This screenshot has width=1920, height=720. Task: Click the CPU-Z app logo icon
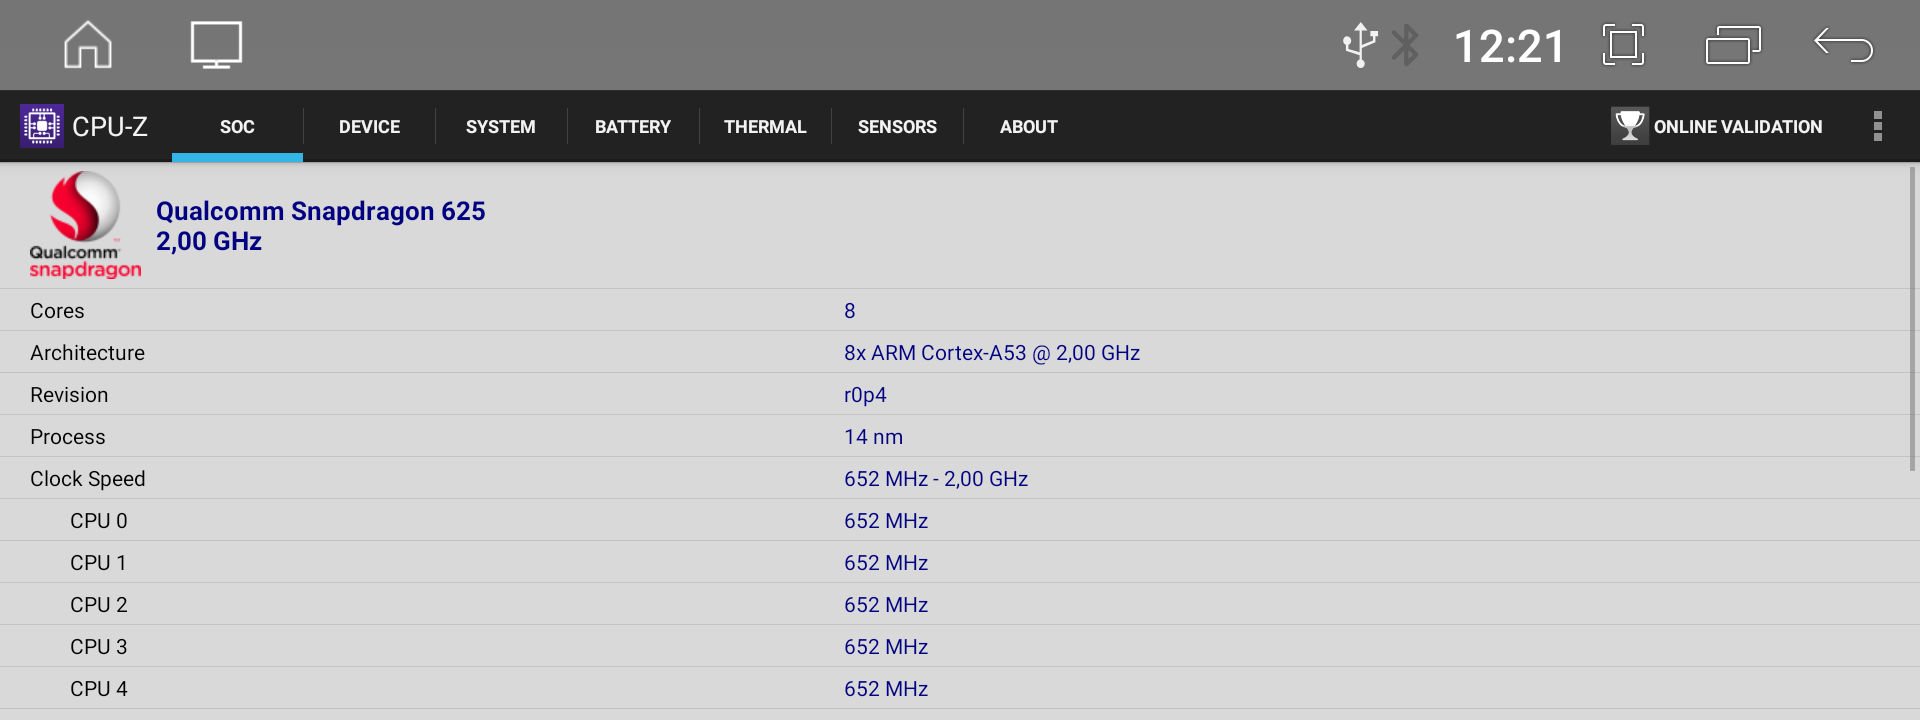42,126
